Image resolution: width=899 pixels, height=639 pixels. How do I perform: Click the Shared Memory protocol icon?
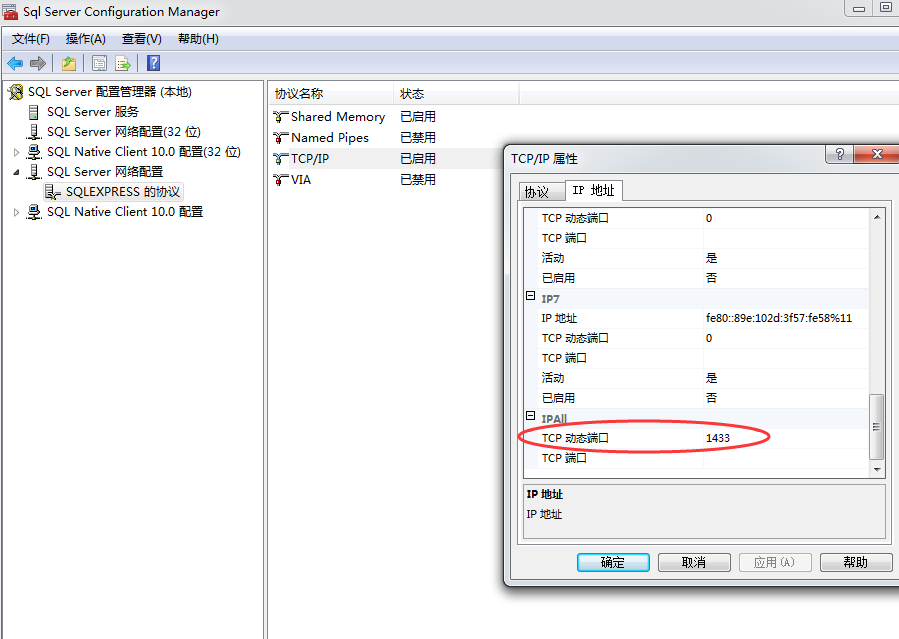[x=281, y=117]
